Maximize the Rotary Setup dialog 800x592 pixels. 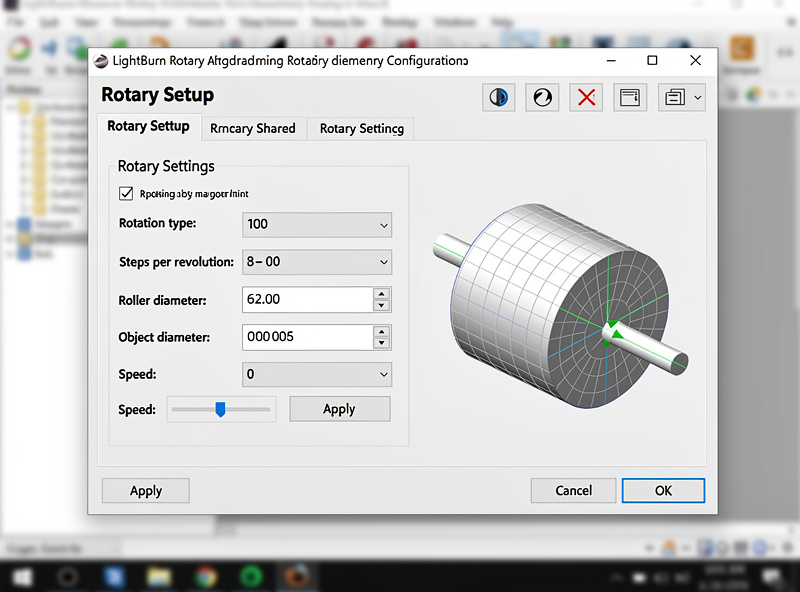tap(652, 61)
